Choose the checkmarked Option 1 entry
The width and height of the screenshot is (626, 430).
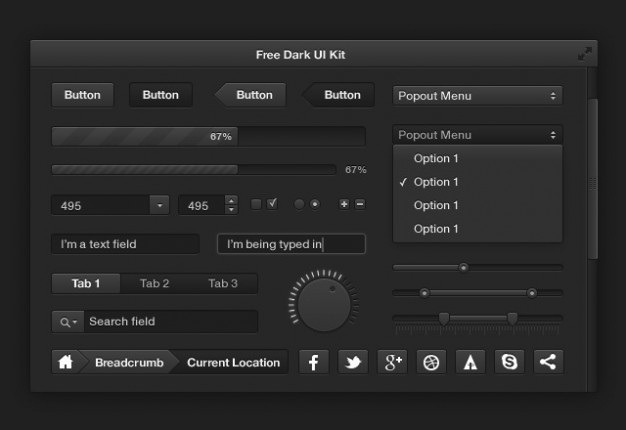[x=477, y=182]
